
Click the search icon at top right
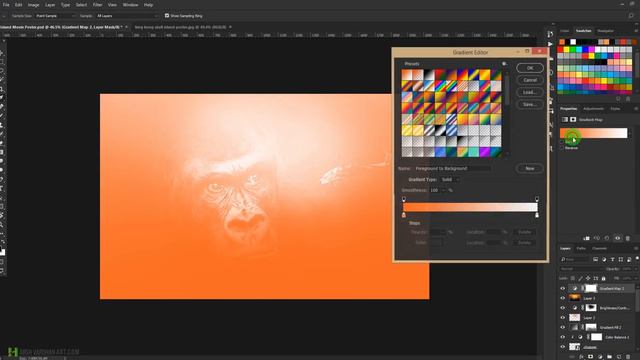[x=631, y=16]
